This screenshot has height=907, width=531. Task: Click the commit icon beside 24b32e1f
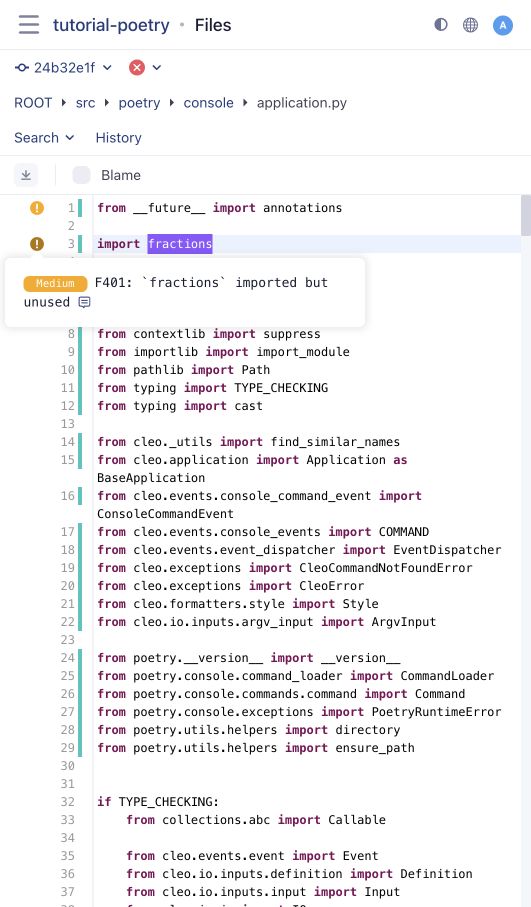[x=22, y=68]
